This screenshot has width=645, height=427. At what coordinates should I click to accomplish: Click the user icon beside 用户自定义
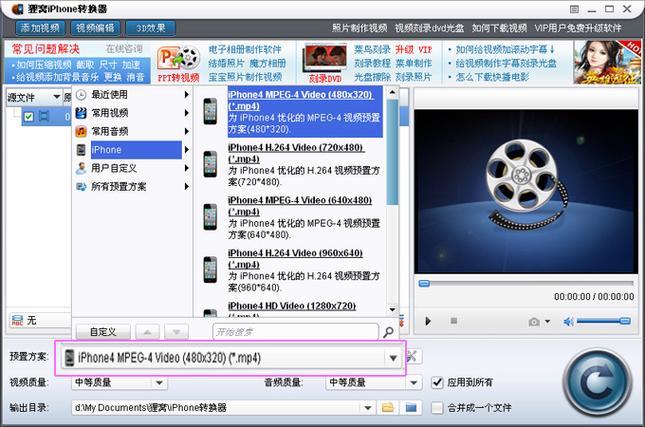pyautogui.click(x=81, y=168)
